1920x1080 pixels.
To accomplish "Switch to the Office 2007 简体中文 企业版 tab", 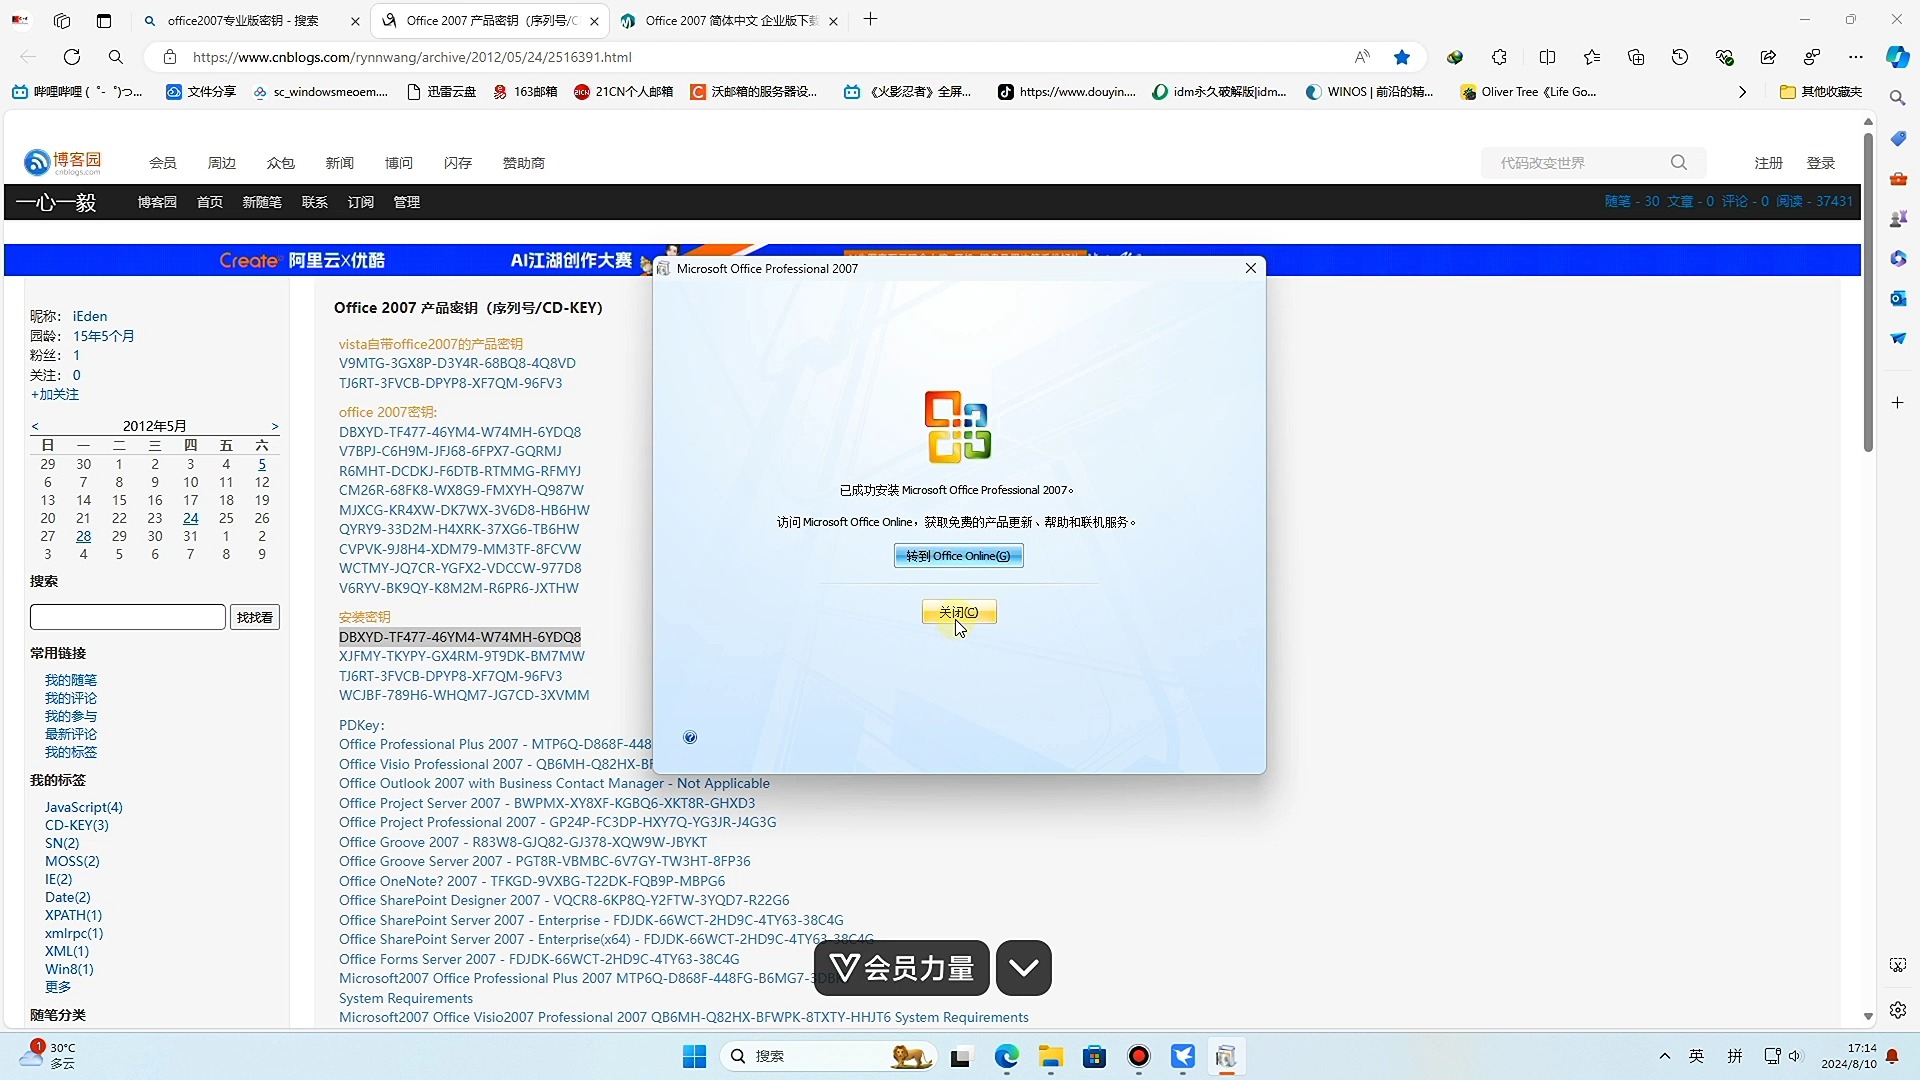I will (729, 20).
